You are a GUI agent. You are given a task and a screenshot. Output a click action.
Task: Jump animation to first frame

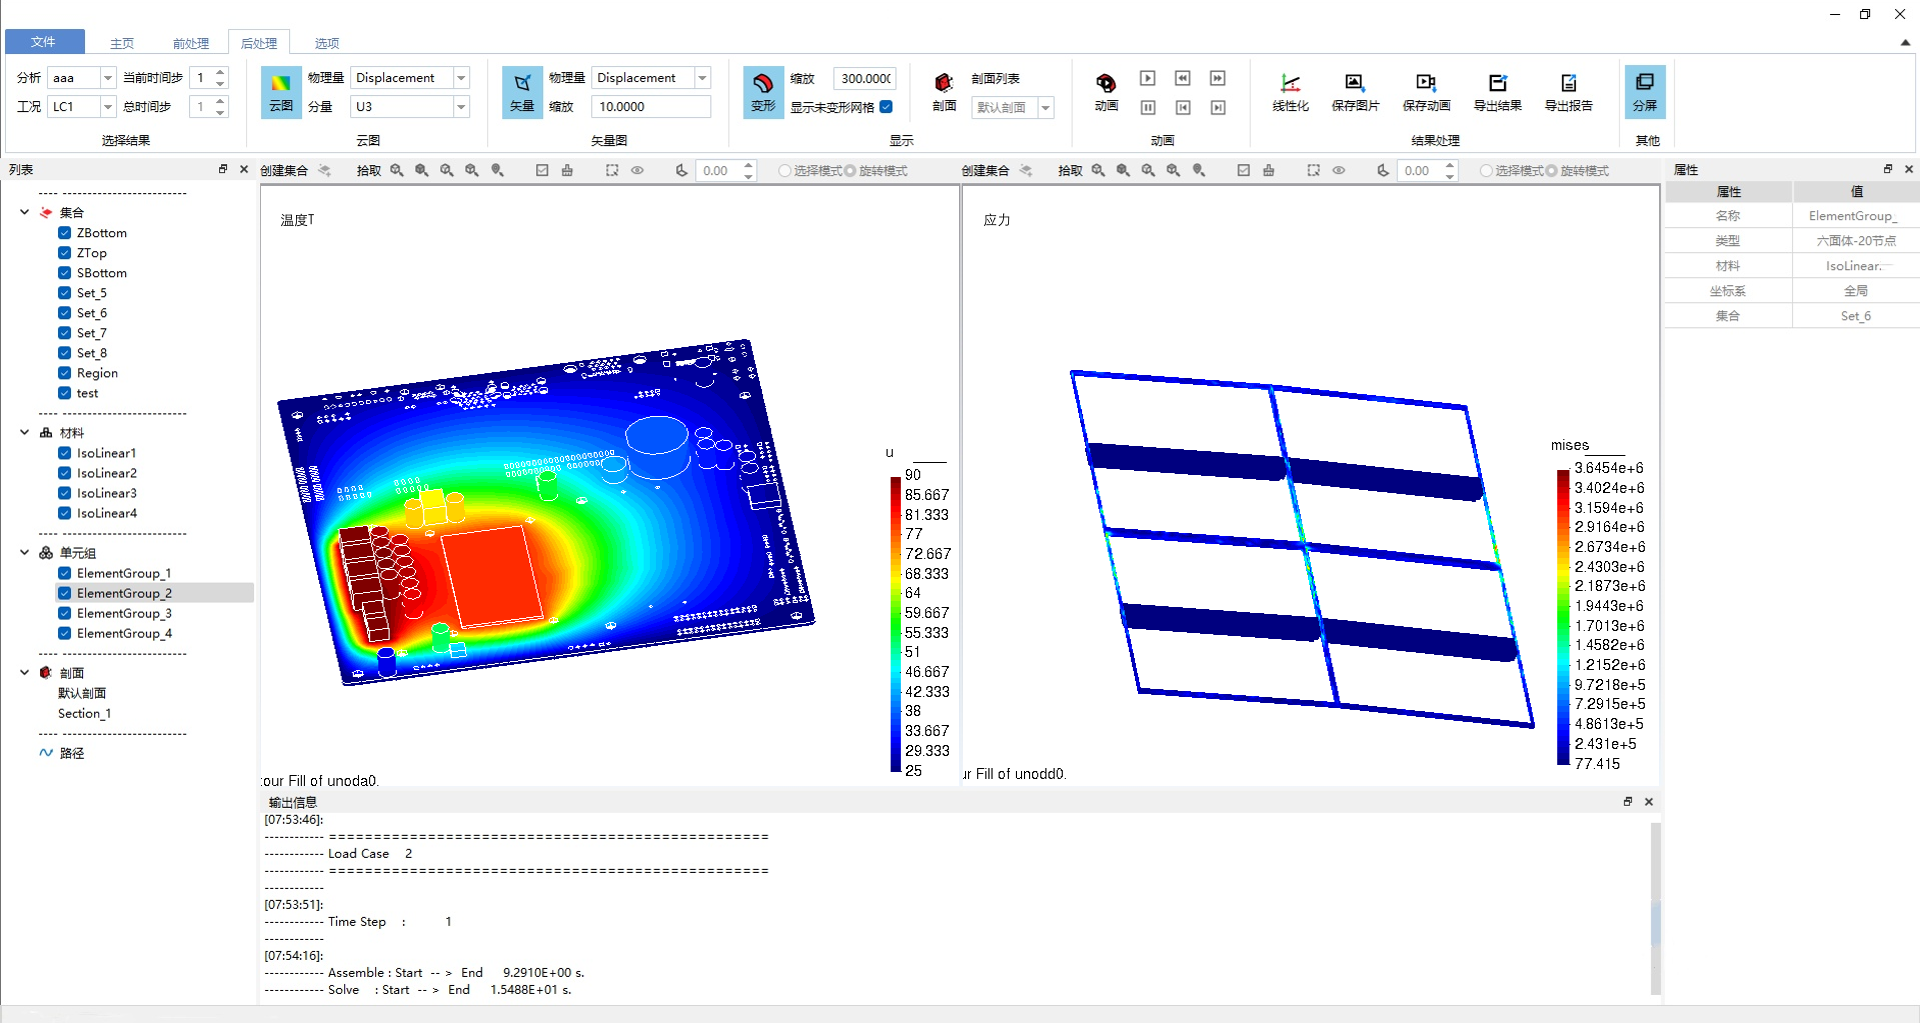(1183, 107)
